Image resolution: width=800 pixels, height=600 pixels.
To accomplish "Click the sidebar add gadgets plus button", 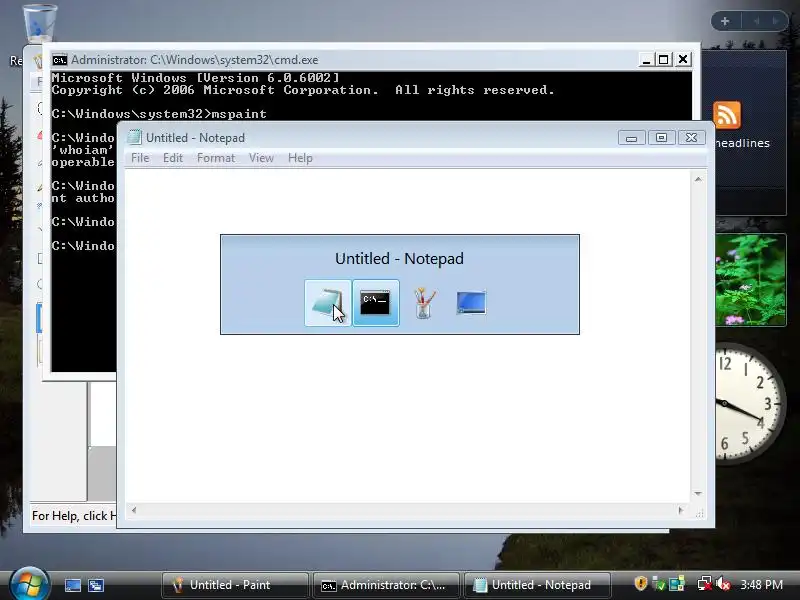I will click(x=725, y=21).
